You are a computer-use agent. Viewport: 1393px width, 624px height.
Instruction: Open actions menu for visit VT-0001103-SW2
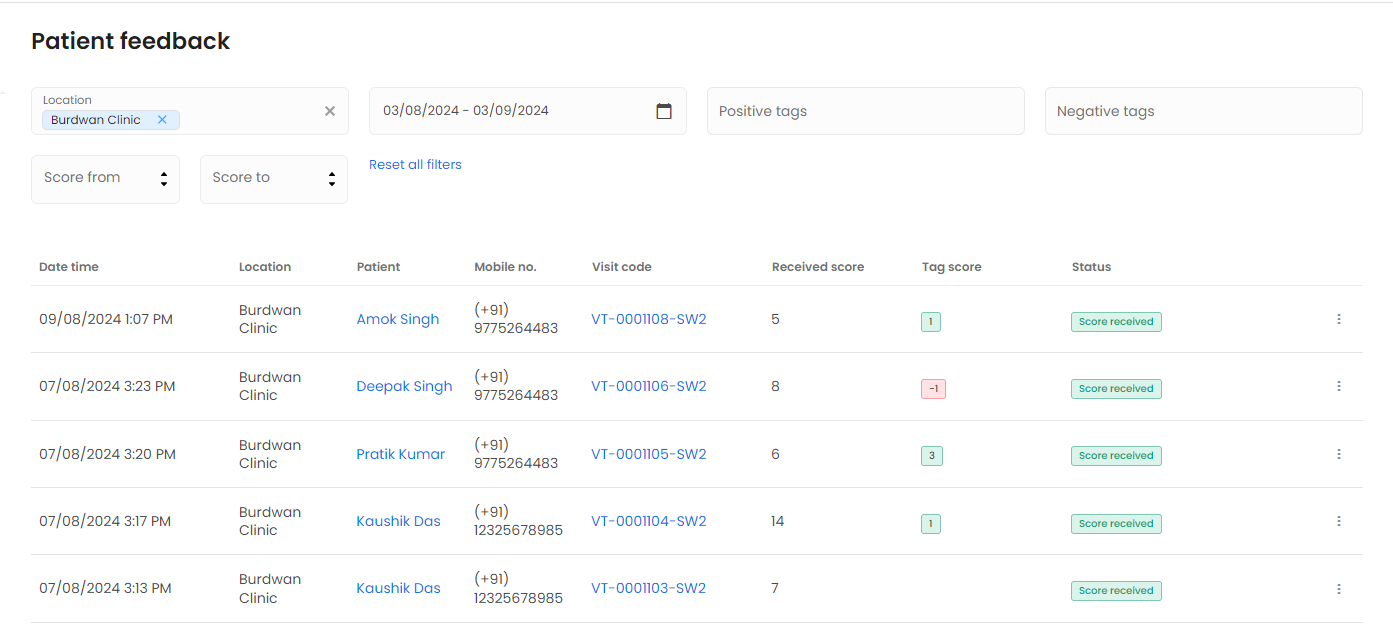coord(1338,589)
